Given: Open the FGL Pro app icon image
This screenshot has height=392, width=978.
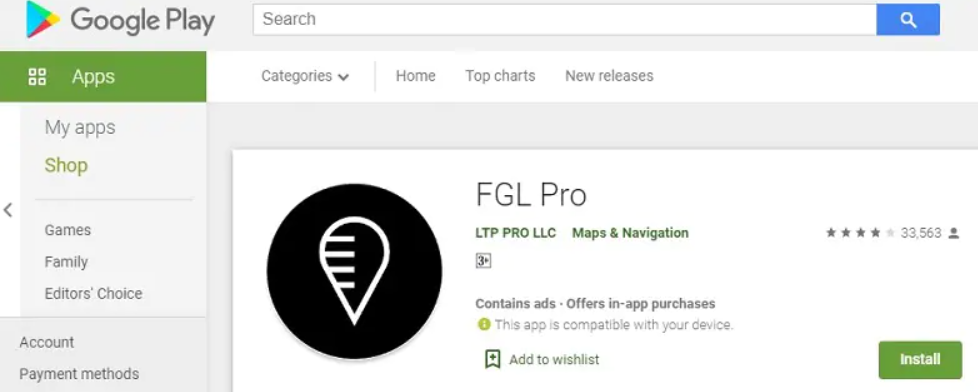Looking at the screenshot, I should point(354,272).
